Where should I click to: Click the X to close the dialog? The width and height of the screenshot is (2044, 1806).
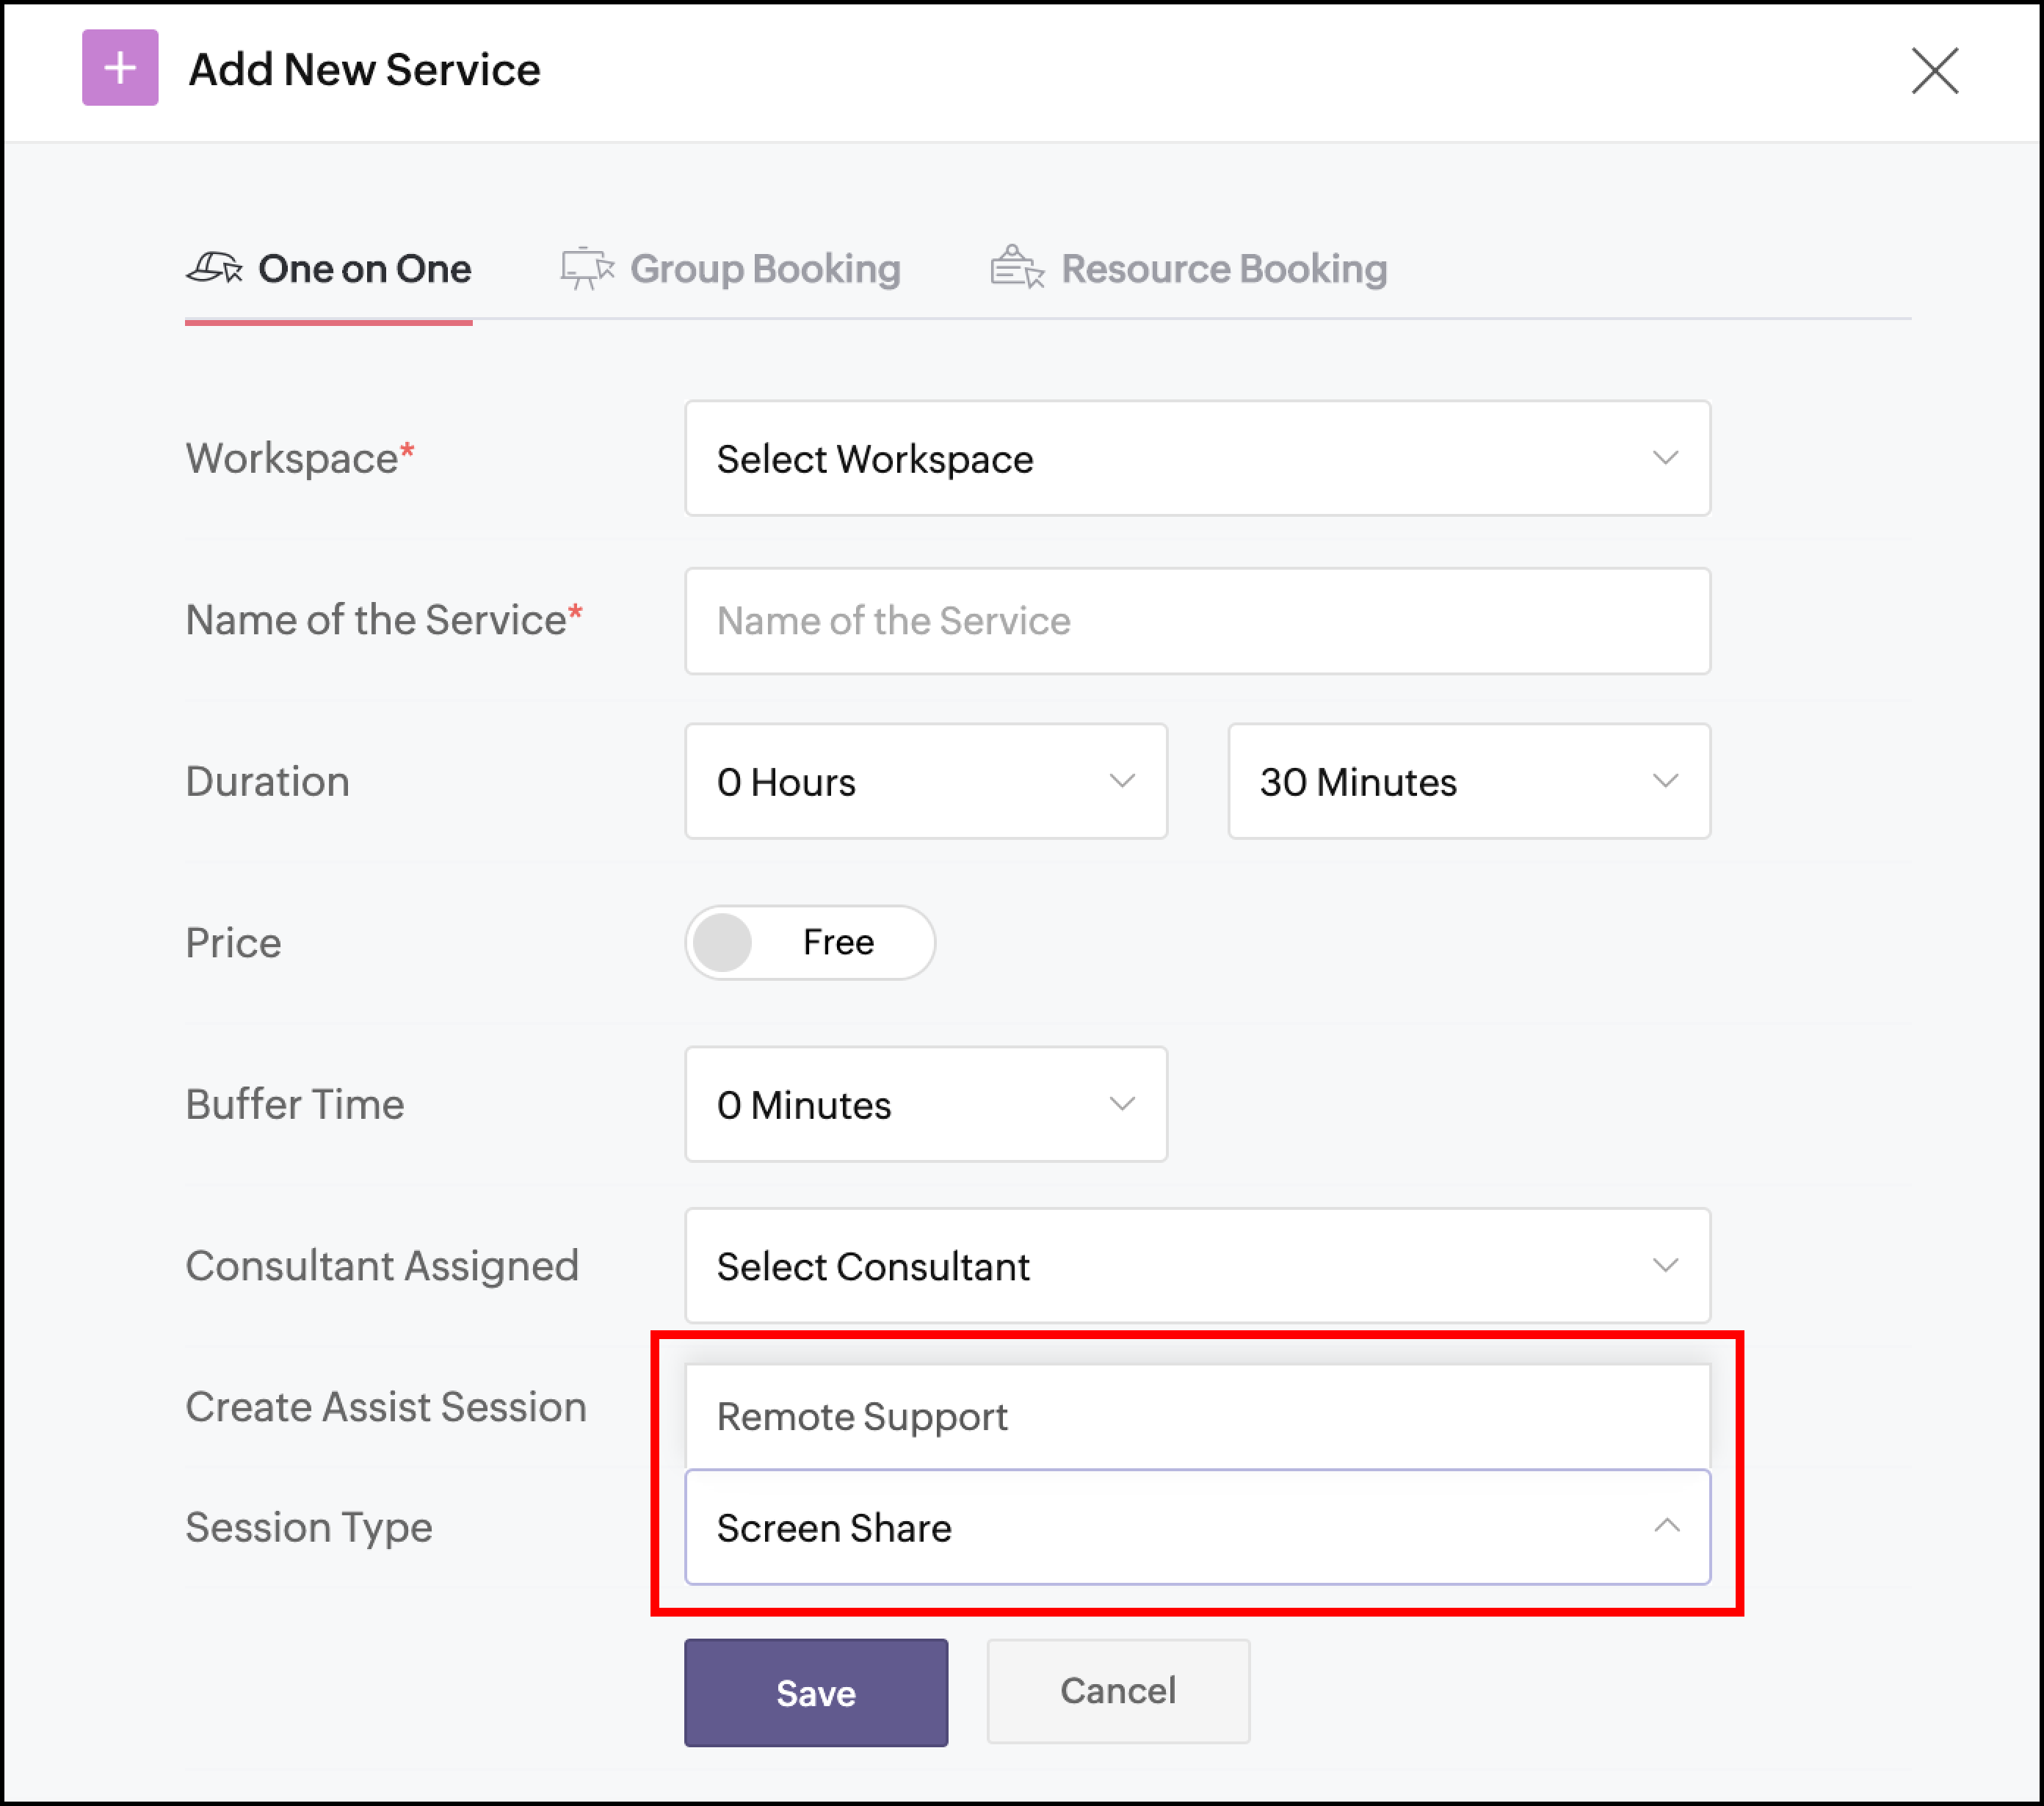pyautogui.click(x=1934, y=70)
